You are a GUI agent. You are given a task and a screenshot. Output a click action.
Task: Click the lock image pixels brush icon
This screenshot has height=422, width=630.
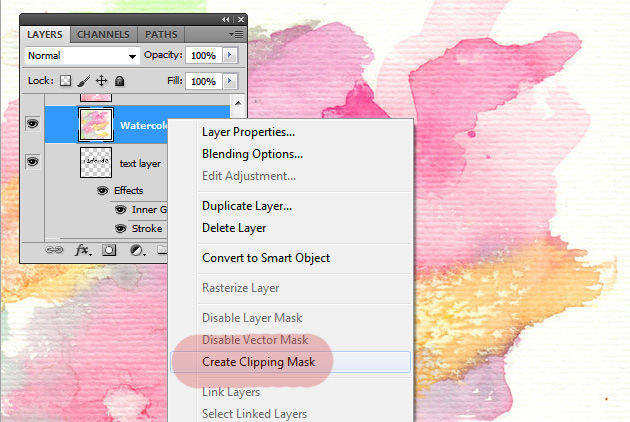point(86,81)
